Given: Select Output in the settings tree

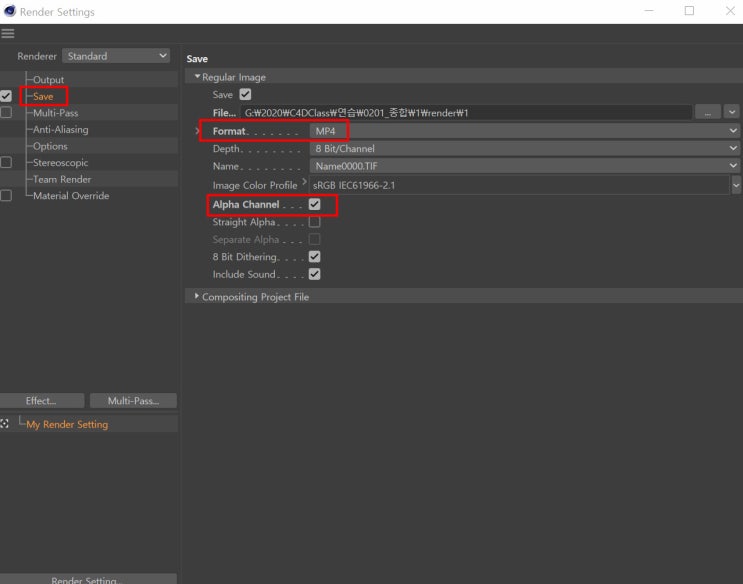Looking at the screenshot, I should click(48, 80).
